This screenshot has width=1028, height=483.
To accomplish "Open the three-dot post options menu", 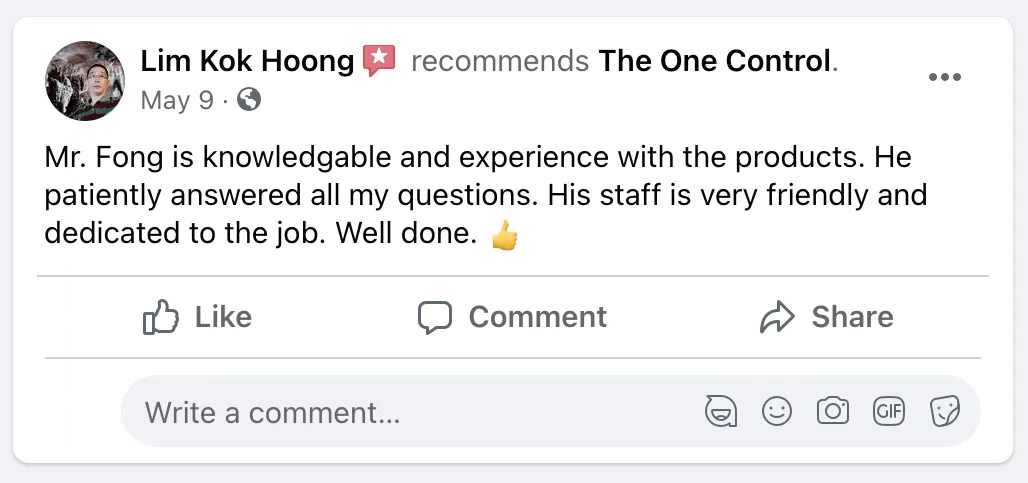I will pos(944,78).
